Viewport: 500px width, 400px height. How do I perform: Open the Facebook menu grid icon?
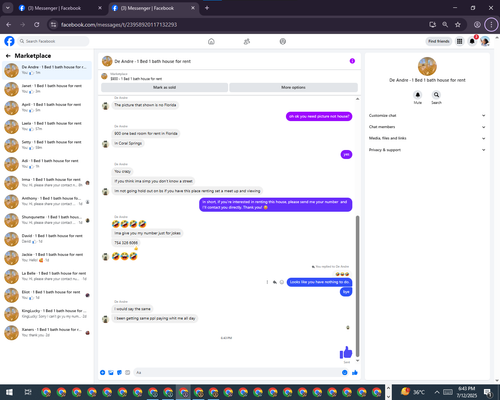click(x=460, y=41)
